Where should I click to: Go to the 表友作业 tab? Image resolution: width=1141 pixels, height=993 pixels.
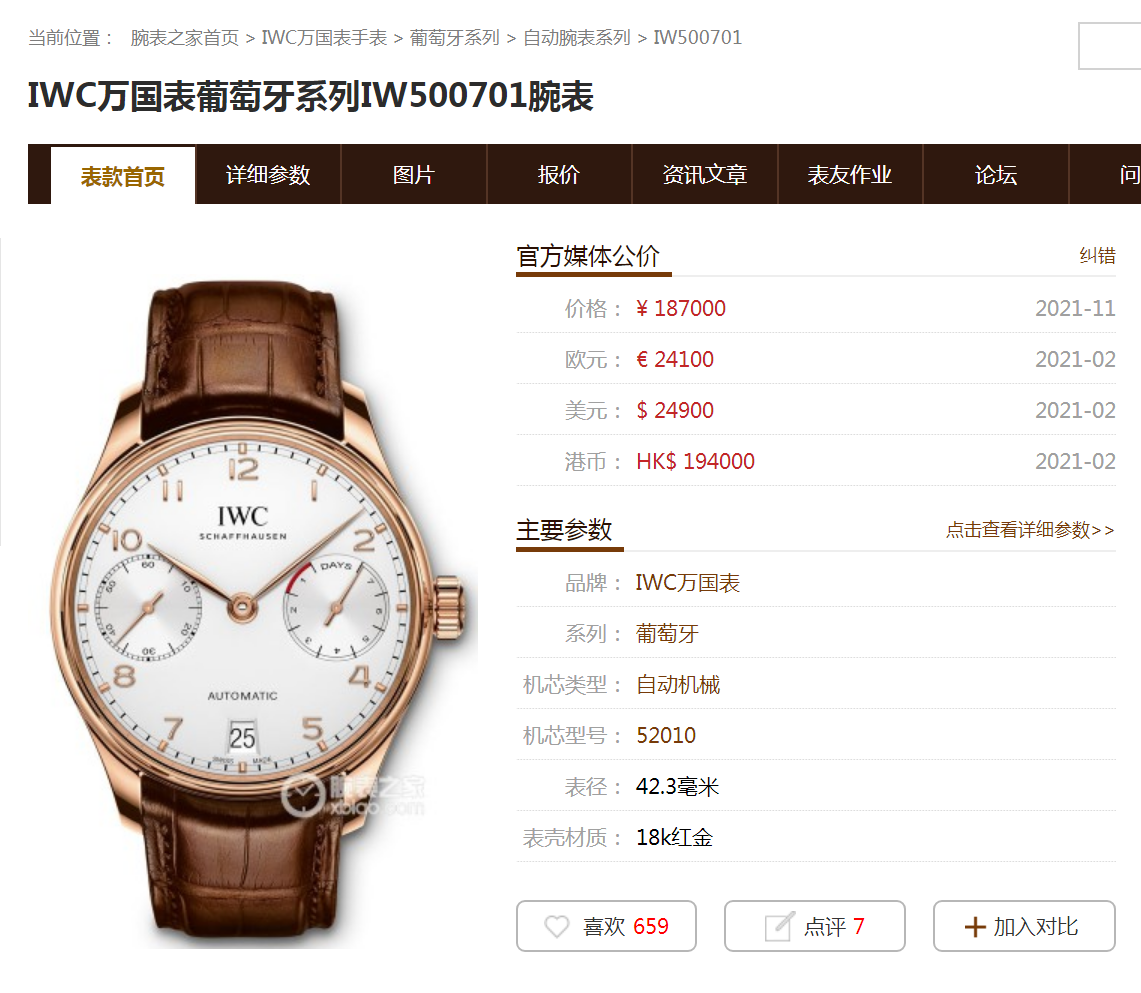click(850, 175)
